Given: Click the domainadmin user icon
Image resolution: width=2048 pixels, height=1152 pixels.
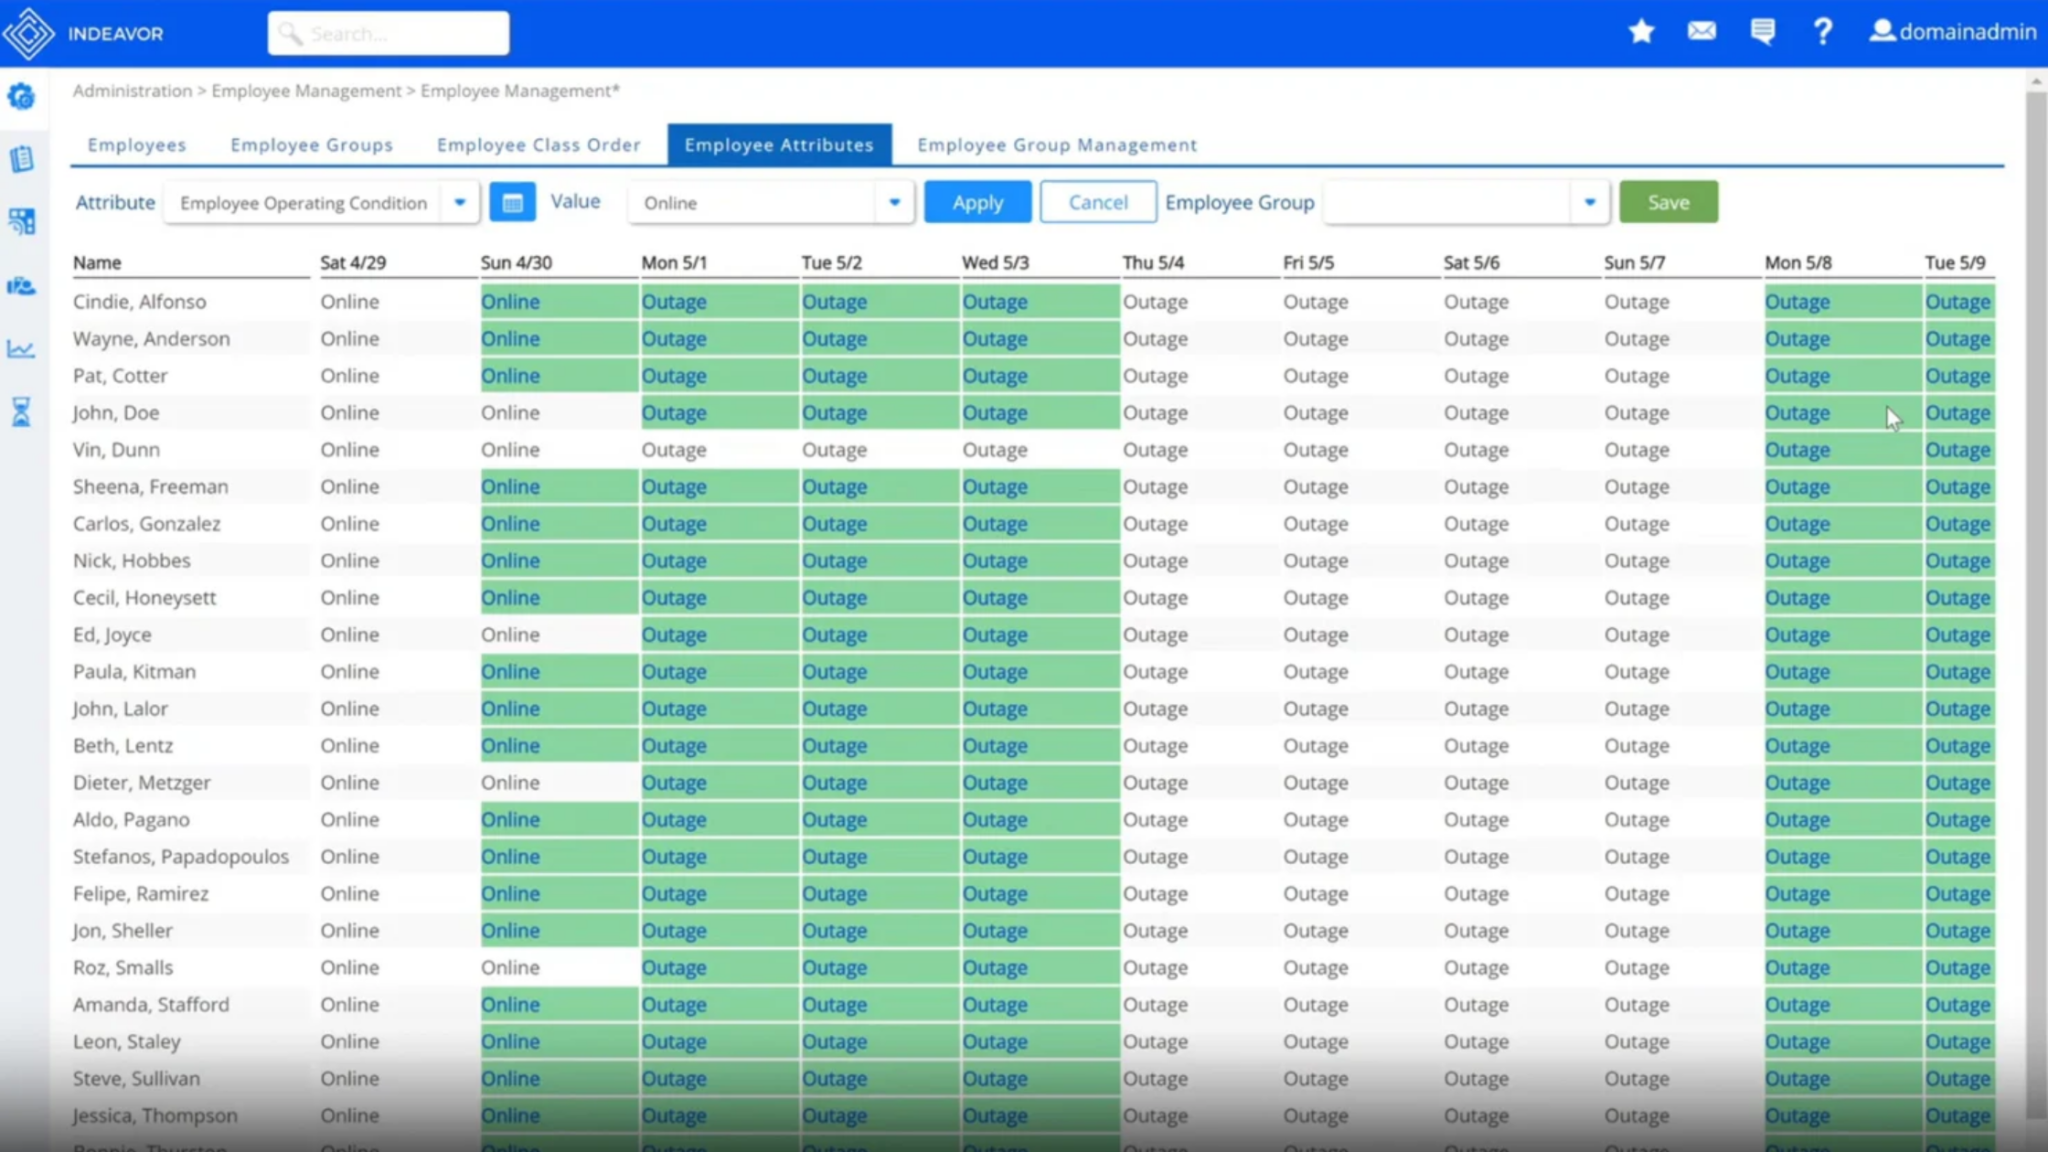Looking at the screenshot, I should pos(1882,31).
